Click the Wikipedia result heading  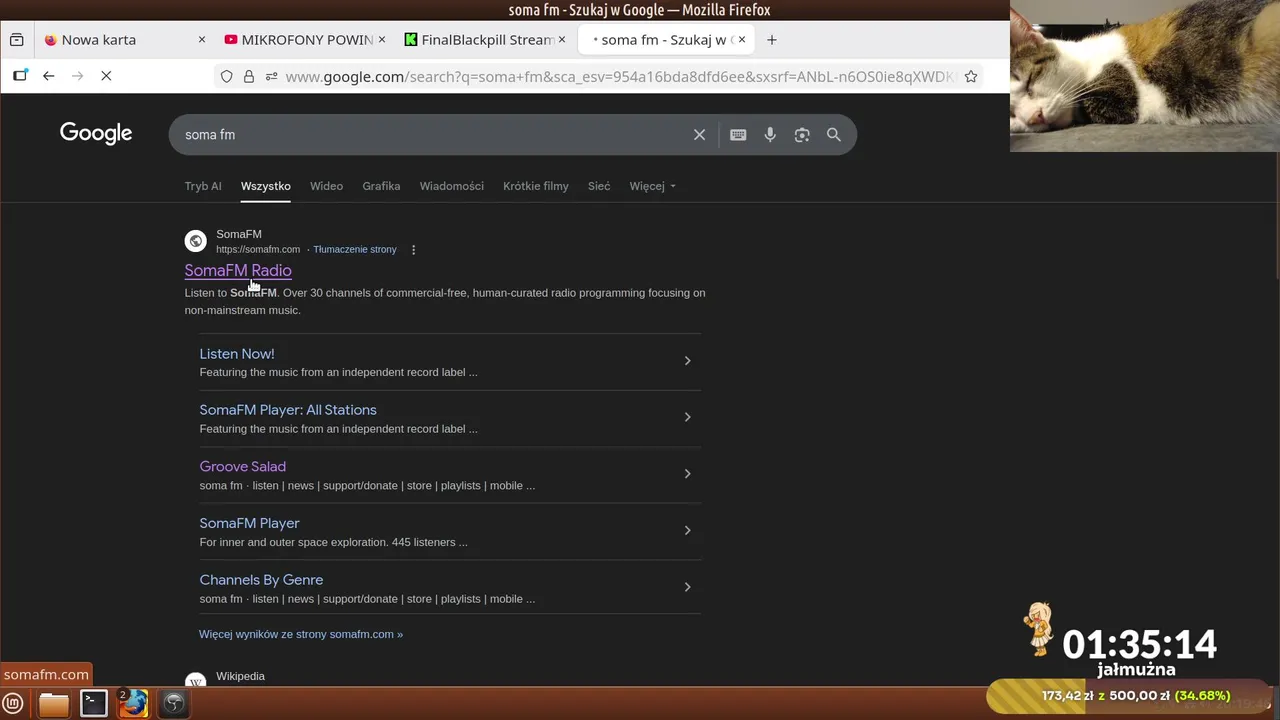[x=241, y=676]
